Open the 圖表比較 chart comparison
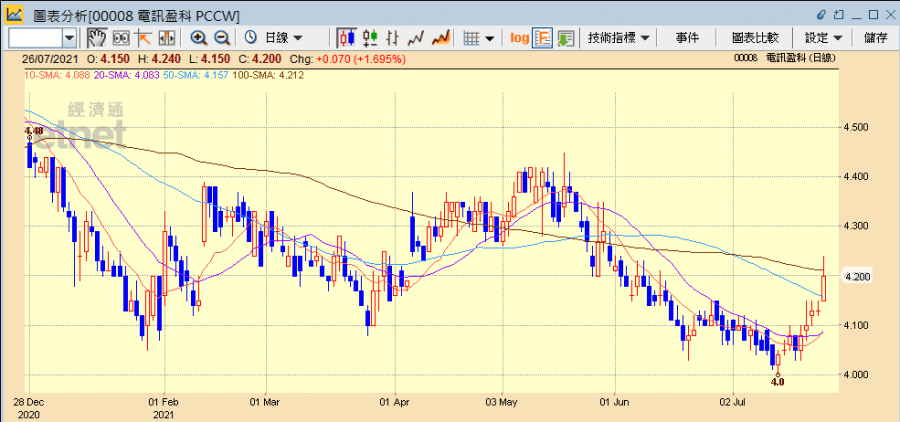This screenshot has width=900, height=422. [755, 37]
